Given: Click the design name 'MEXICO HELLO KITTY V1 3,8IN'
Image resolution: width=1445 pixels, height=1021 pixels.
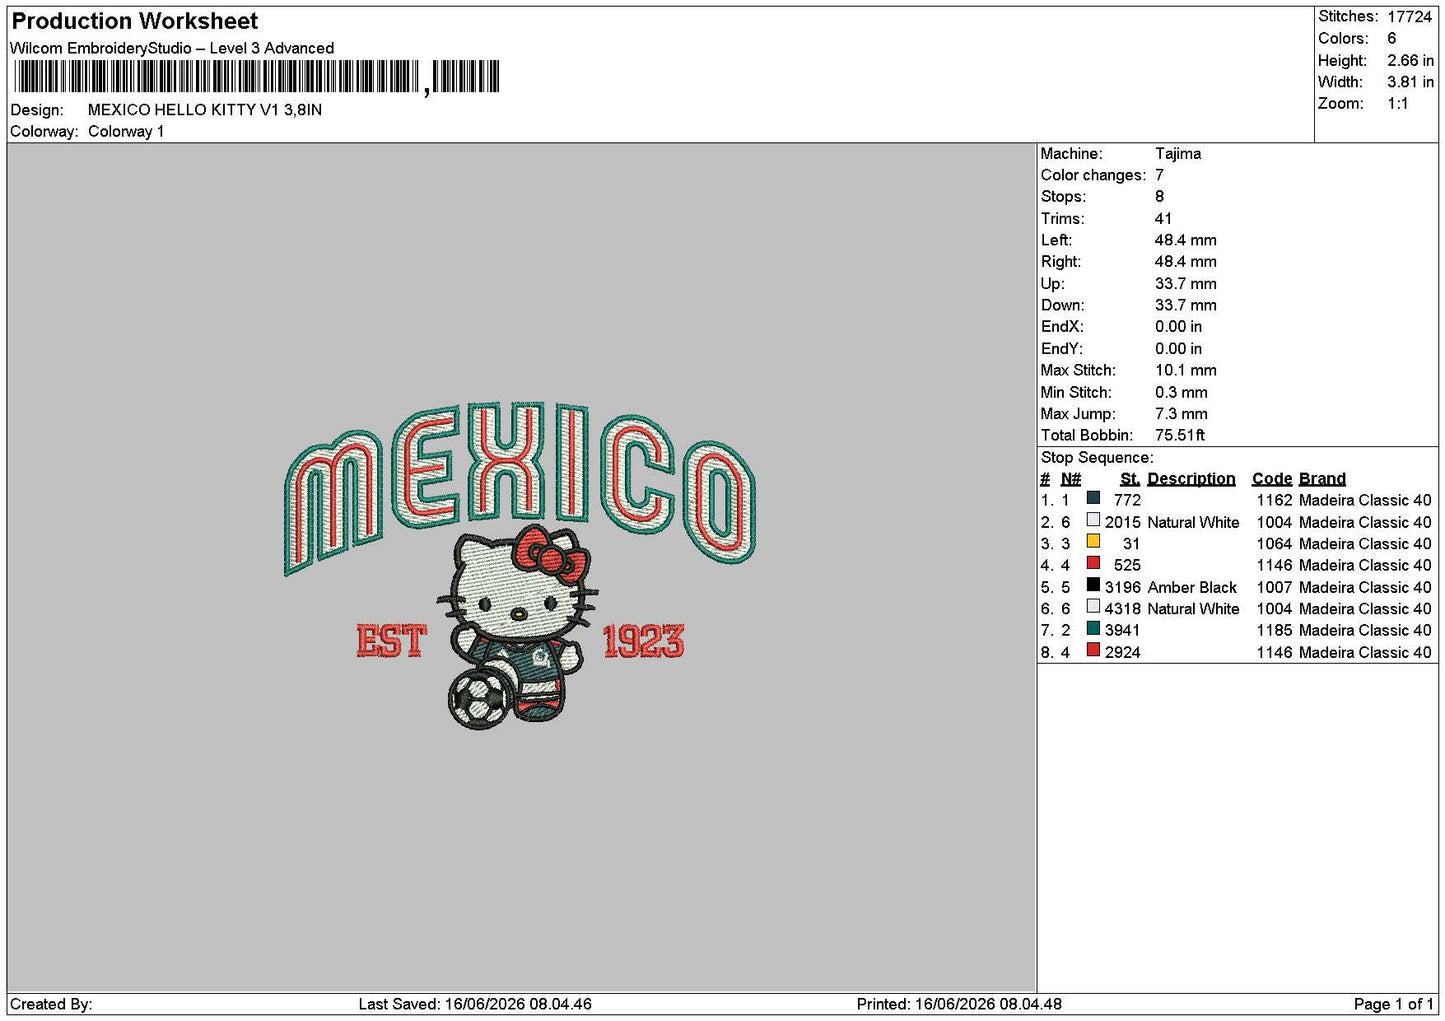Looking at the screenshot, I should 205,110.
